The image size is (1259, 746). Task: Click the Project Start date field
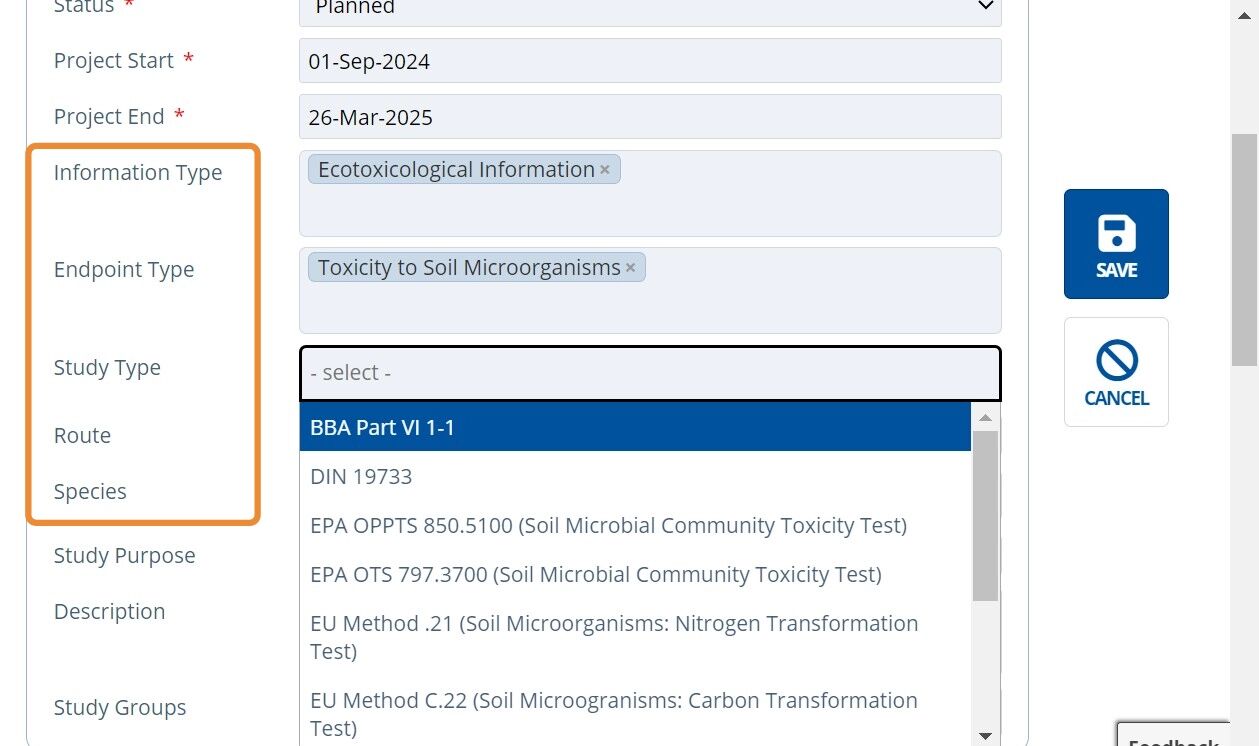click(650, 61)
